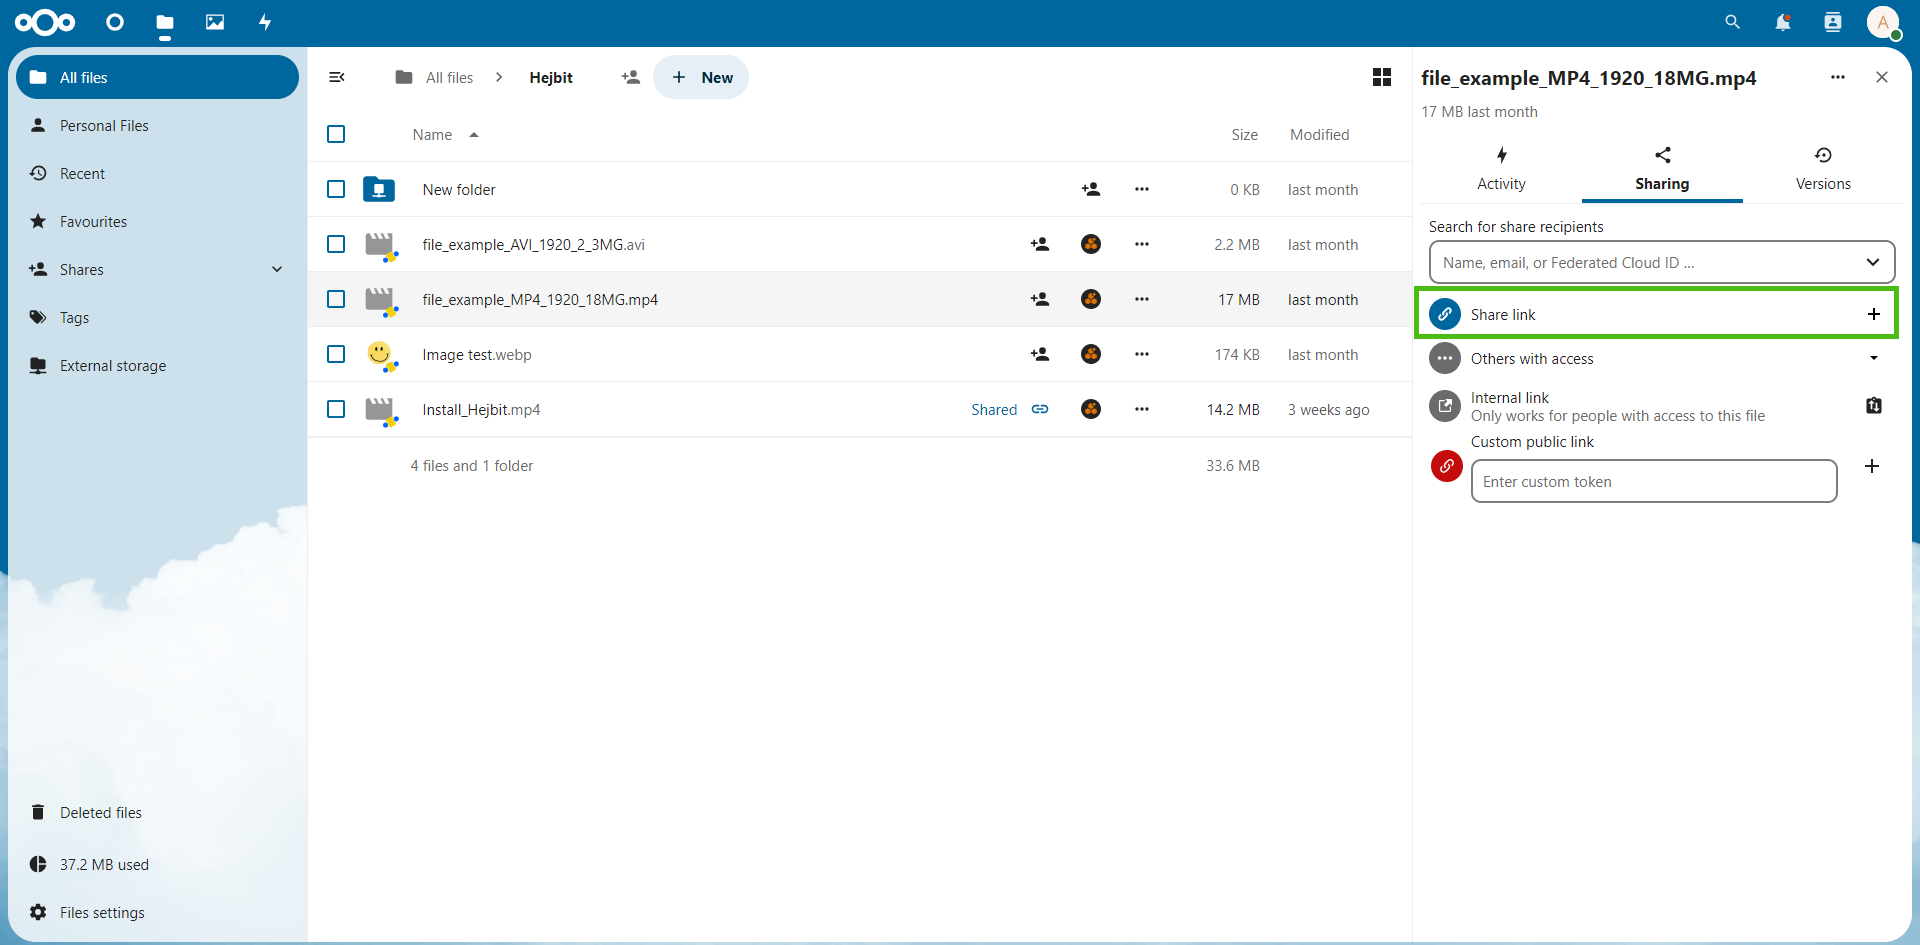Tick the checkbox for New folder
This screenshot has width=1920, height=945.
coord(336,189)
